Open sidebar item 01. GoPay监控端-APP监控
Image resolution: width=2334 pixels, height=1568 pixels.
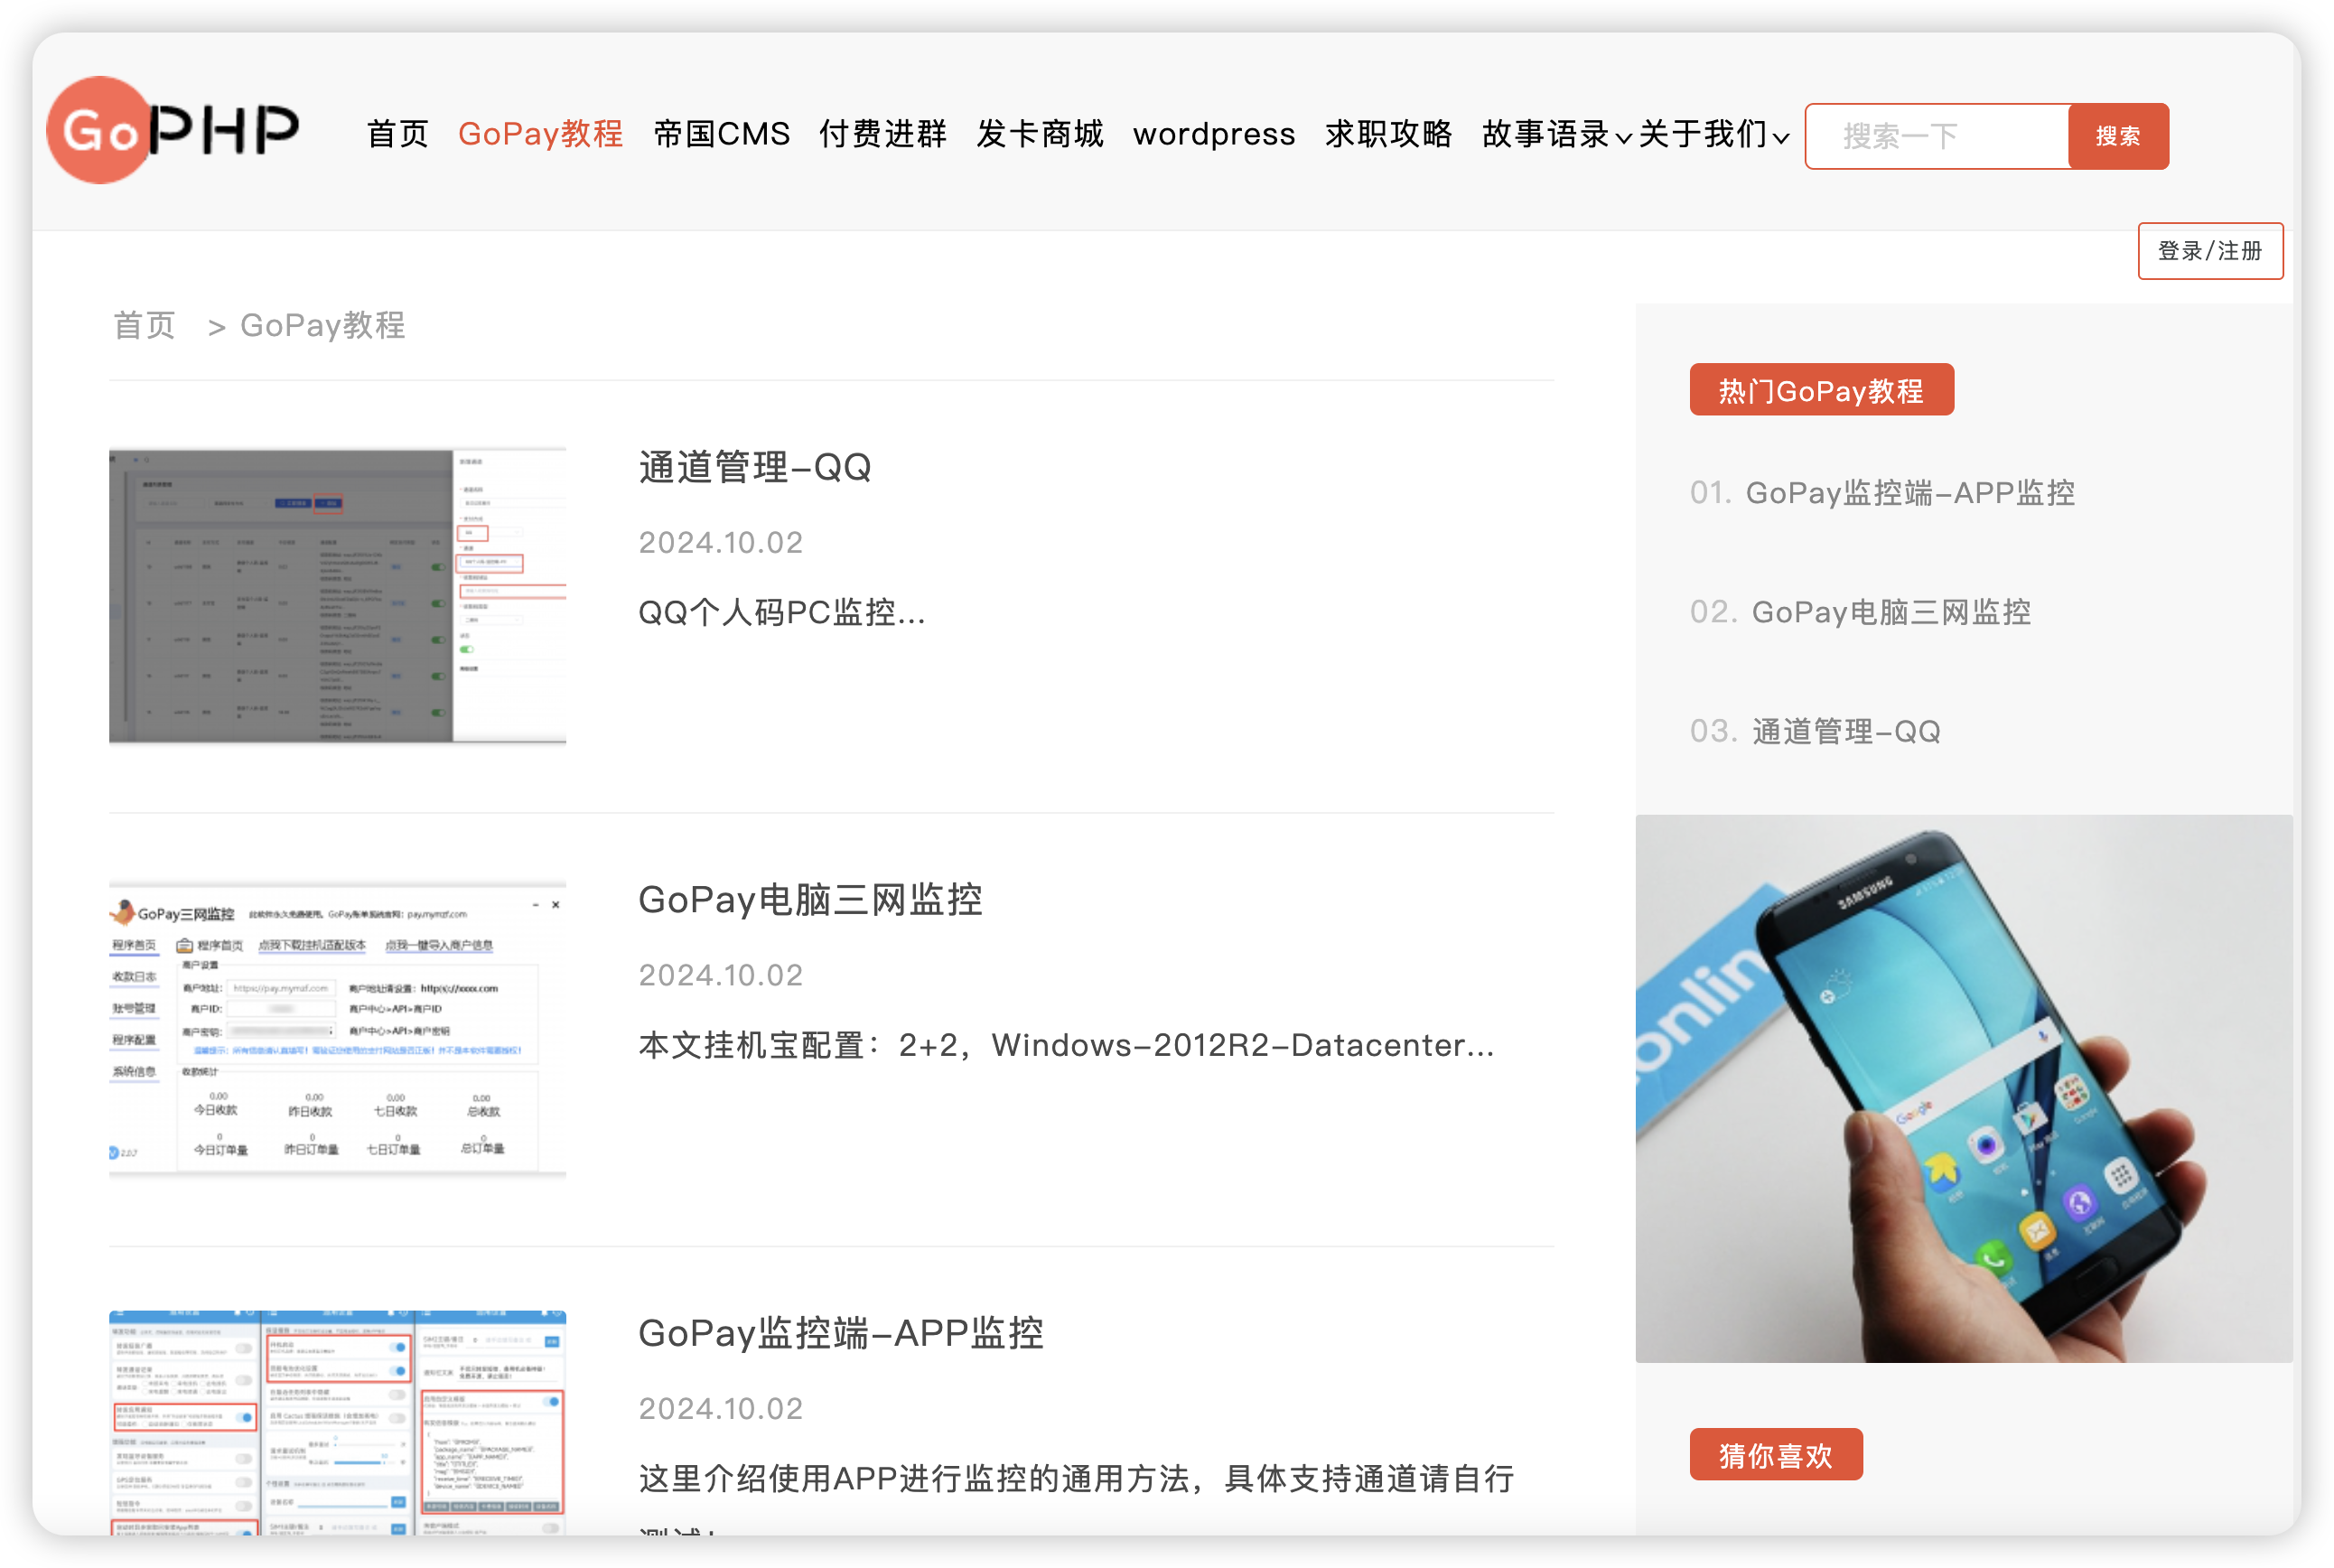click(x=1882, y=493)
